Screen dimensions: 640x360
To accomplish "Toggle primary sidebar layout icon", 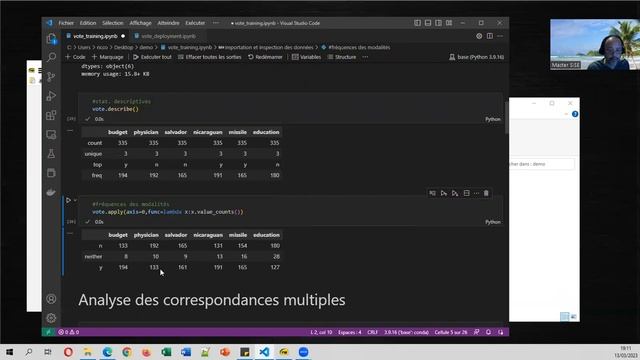I will coord(417,23).
